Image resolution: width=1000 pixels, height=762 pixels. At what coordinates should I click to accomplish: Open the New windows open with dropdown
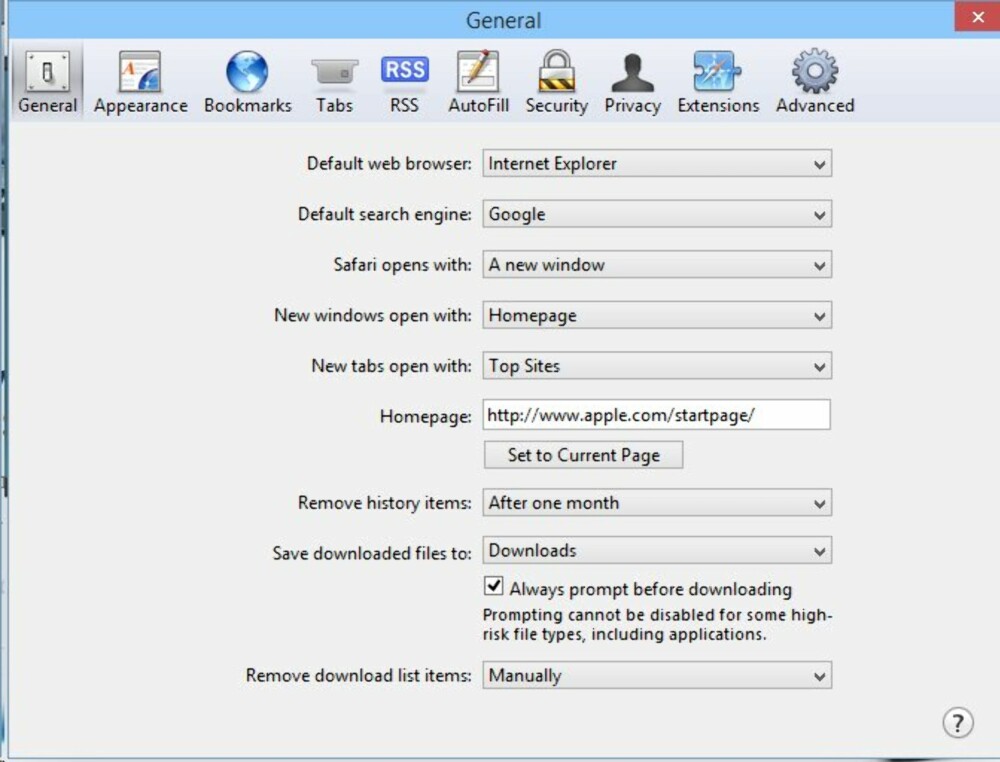657,315
